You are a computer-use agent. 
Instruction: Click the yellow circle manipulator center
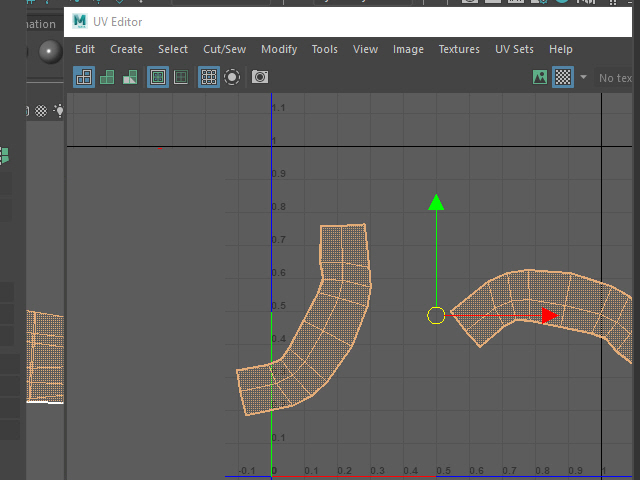point(436,316)
